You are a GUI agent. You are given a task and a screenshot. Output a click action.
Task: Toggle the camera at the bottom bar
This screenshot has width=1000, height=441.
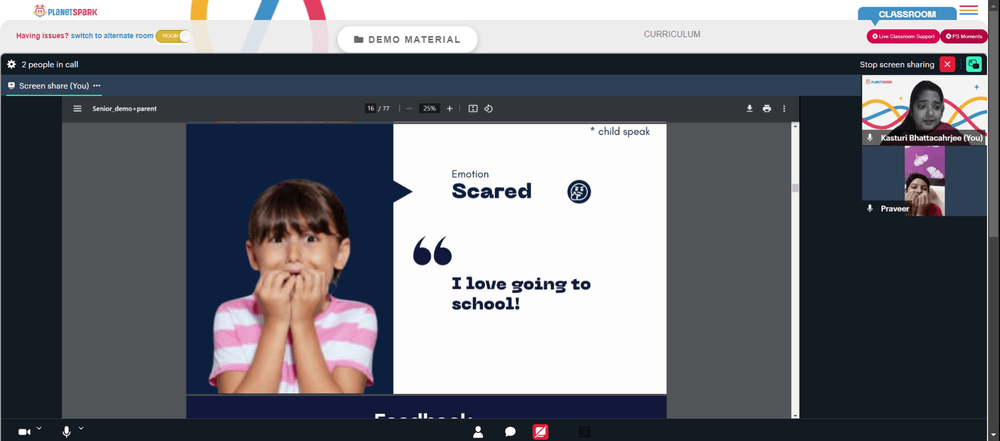[24, 432]
